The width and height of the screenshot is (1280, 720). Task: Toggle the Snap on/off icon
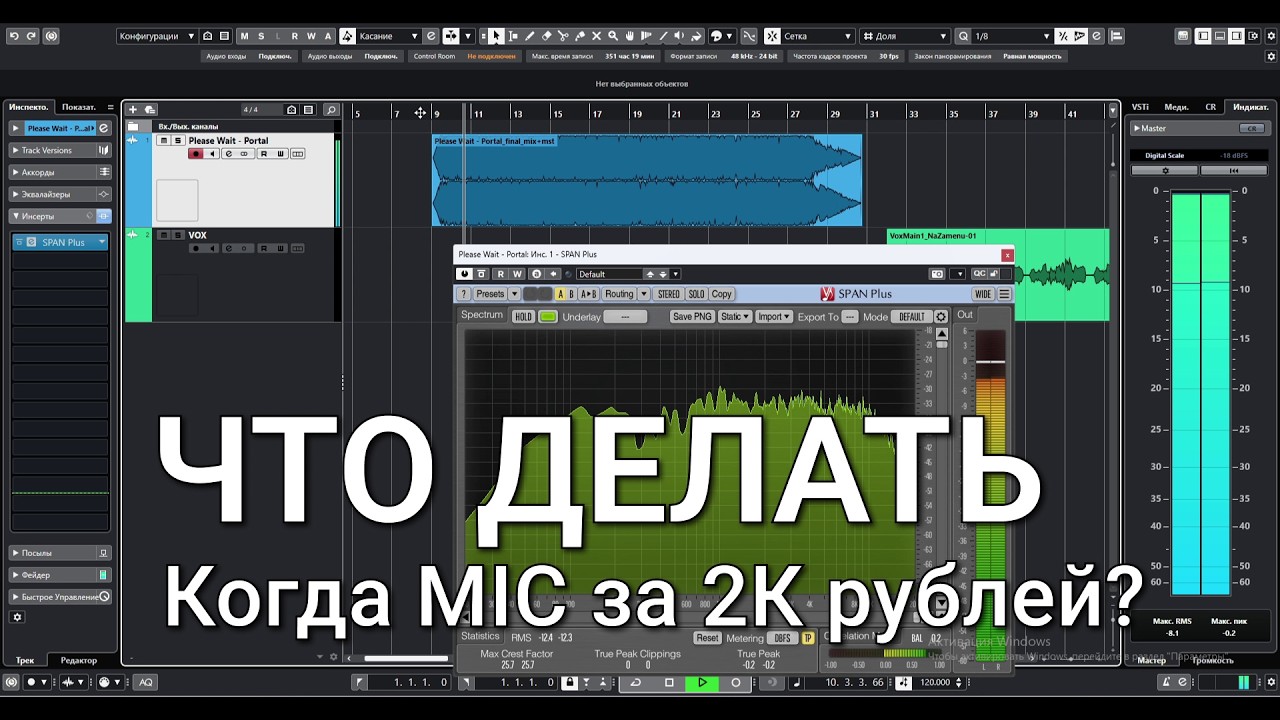pyautogui.click(x=772, y=36)
